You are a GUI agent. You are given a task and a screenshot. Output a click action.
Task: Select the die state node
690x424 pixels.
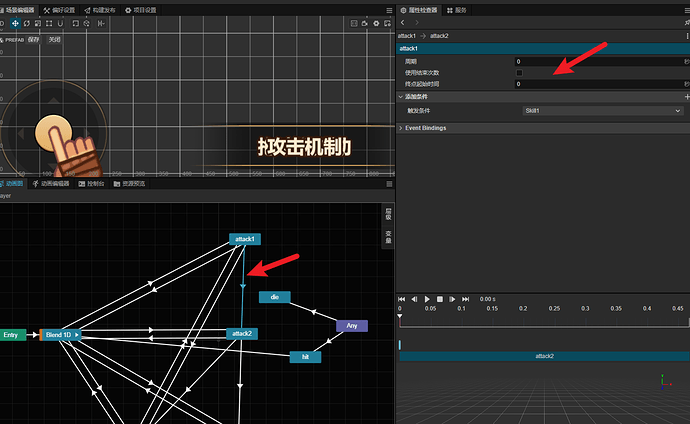[275, 297]
